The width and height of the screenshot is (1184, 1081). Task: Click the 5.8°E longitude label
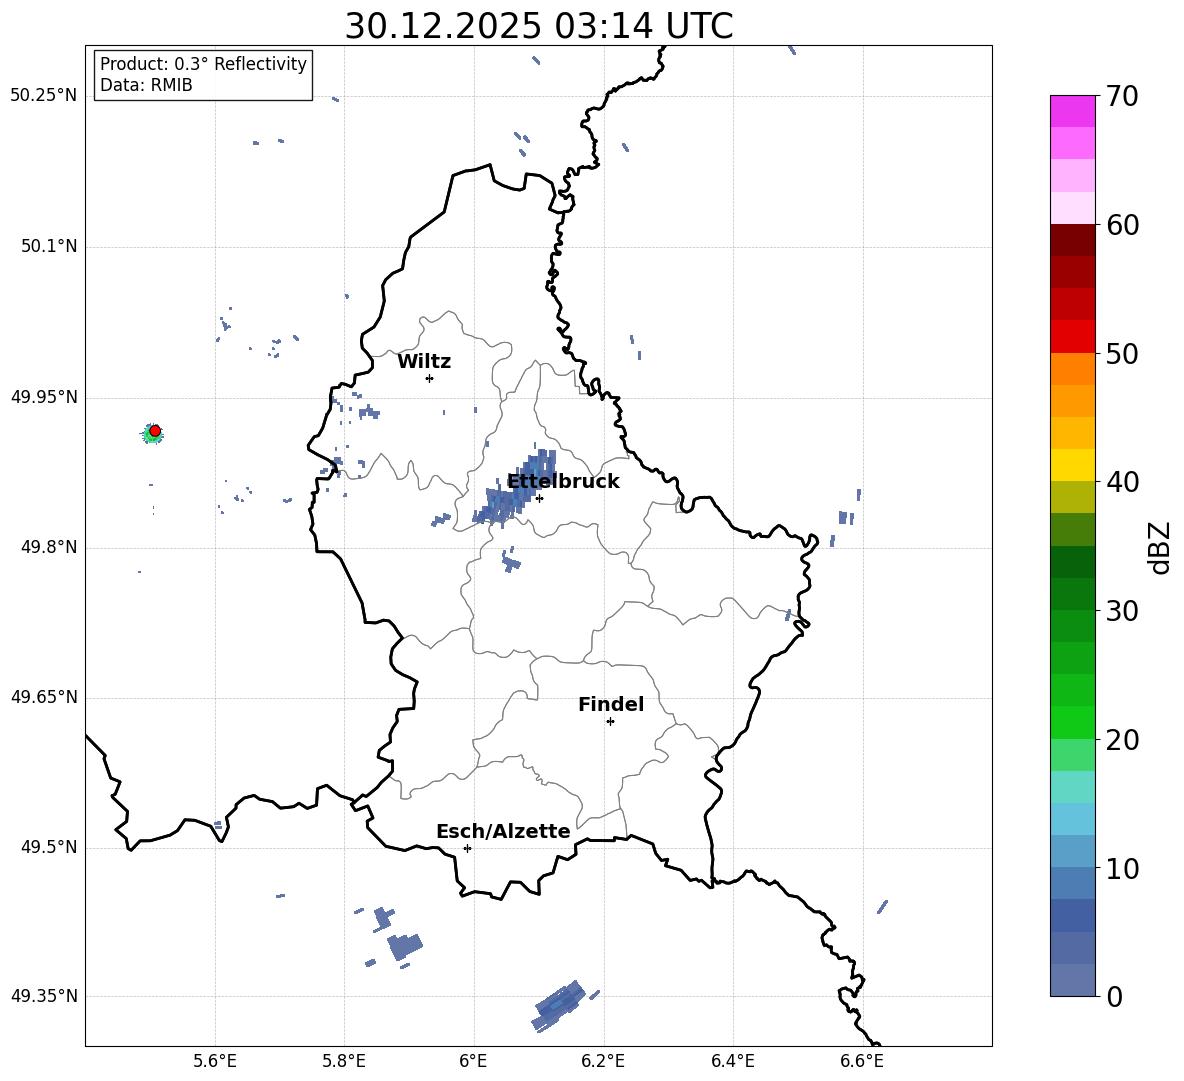click(x=344, y=1061)
